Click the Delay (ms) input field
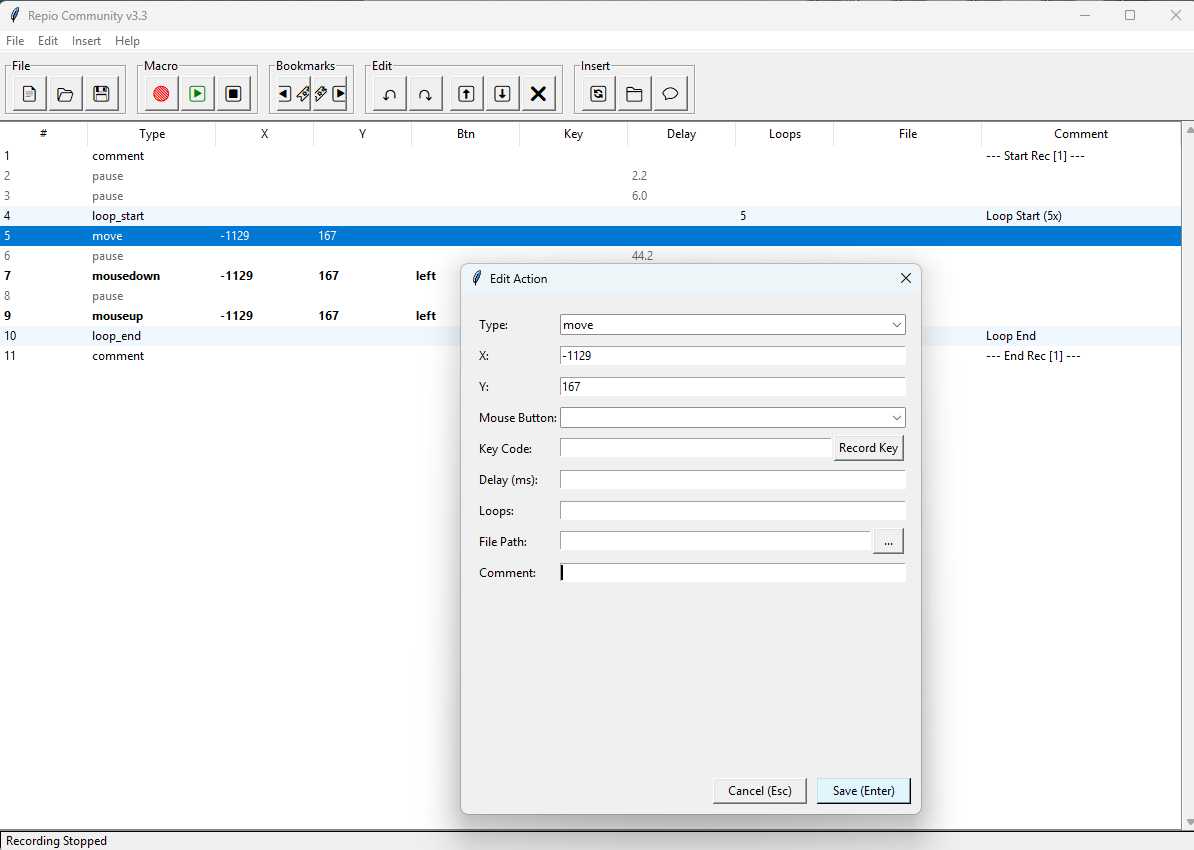This screenshot has width=1194, height=850. [732, 480]
